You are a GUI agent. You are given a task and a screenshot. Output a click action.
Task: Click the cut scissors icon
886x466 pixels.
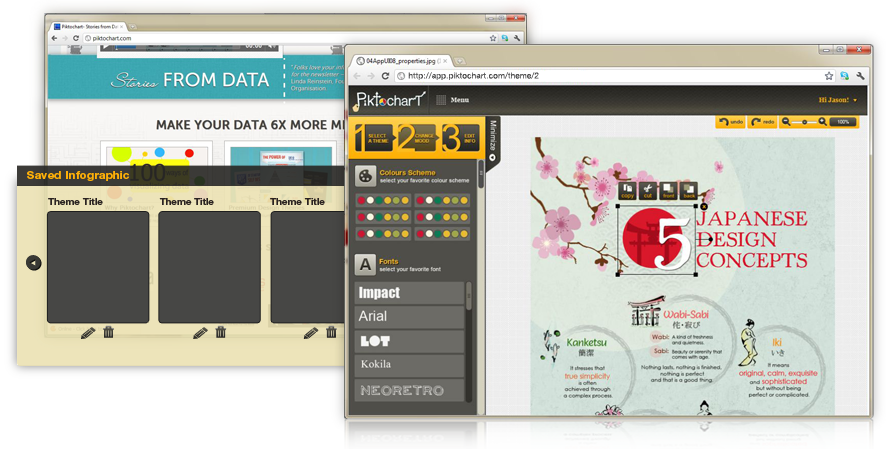click(648, 190)
